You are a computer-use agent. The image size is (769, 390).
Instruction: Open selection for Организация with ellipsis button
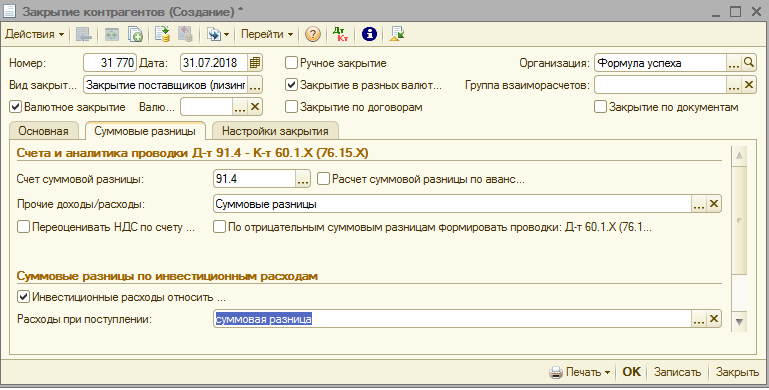(734, 63)
